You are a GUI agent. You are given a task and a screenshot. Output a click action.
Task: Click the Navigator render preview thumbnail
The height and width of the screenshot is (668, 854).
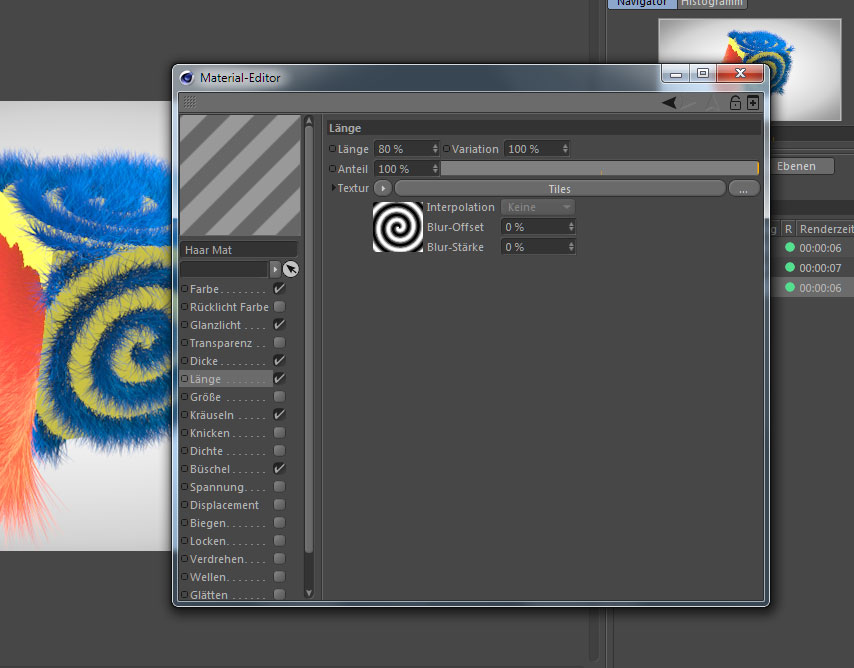[749, 70]
